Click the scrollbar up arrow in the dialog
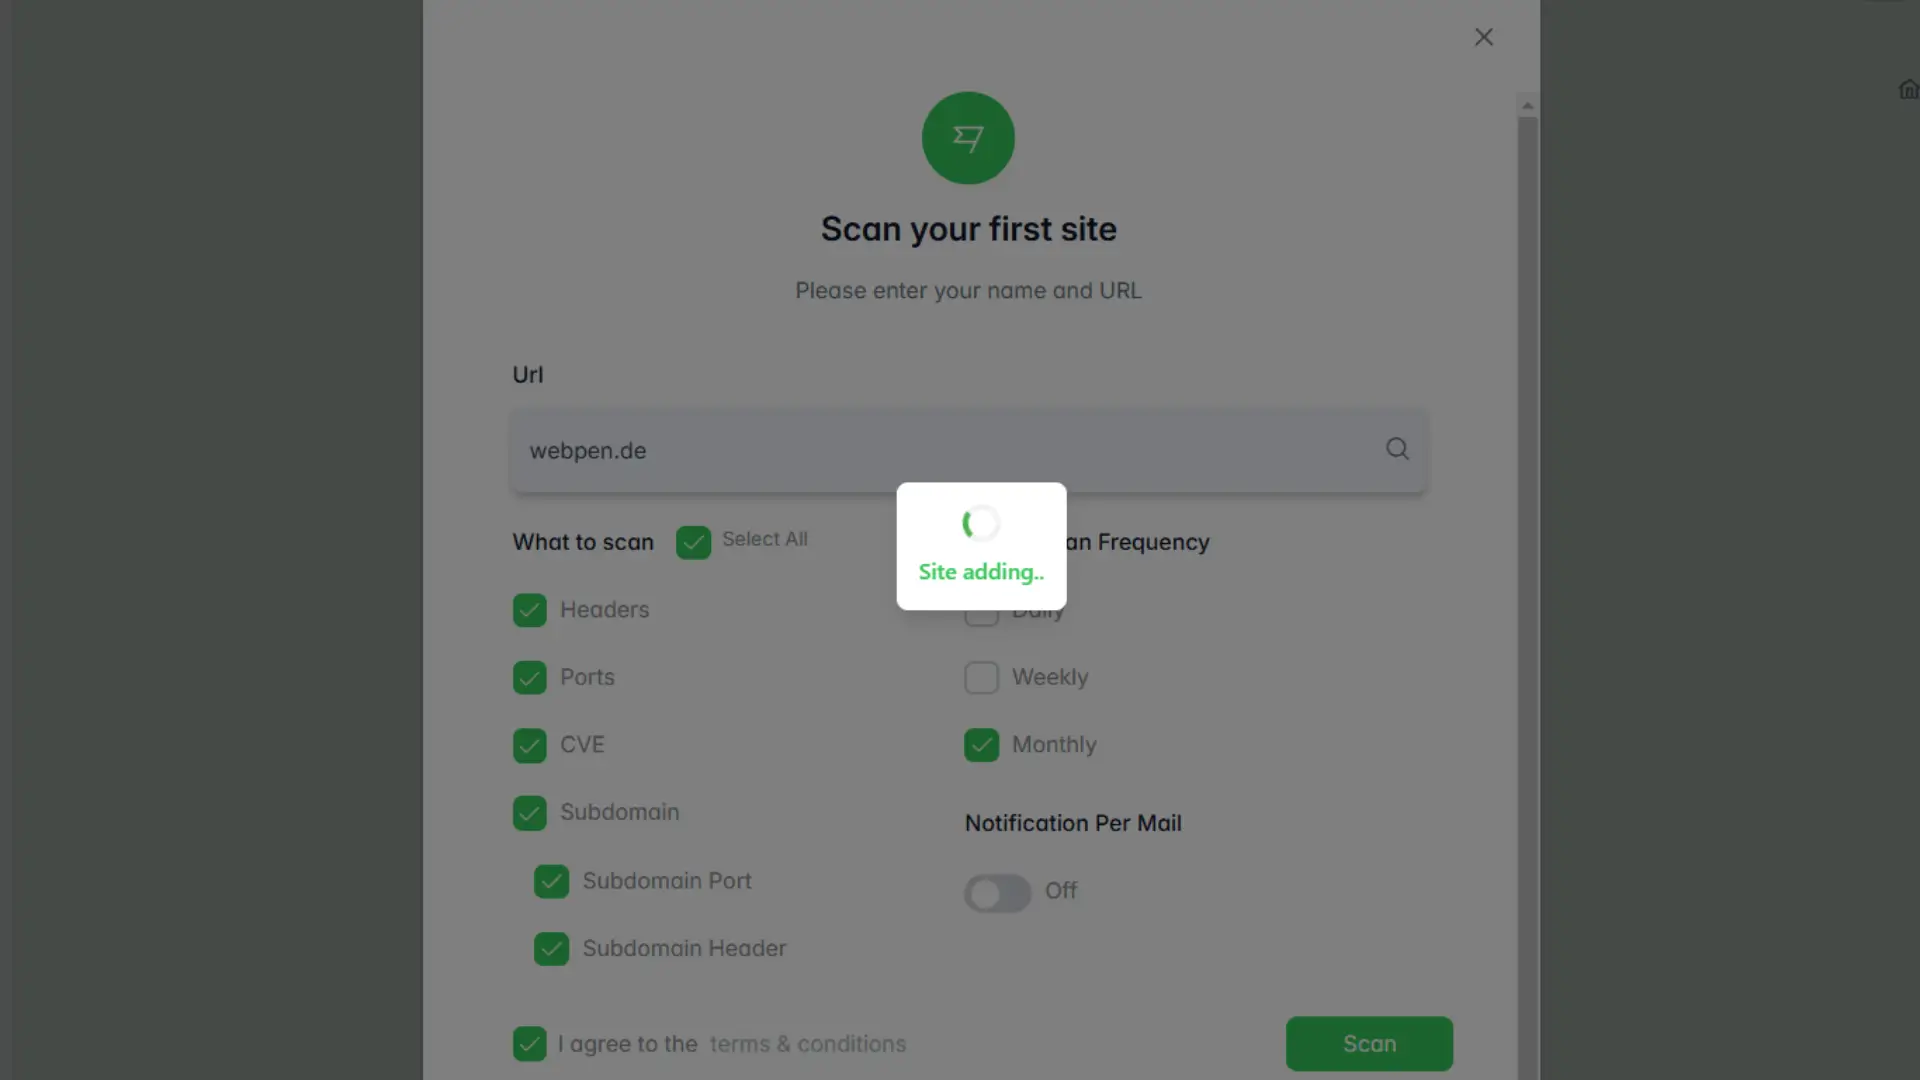Image resolution: width=1920 pixels, height=1080 pixels. pos(1527,105)
